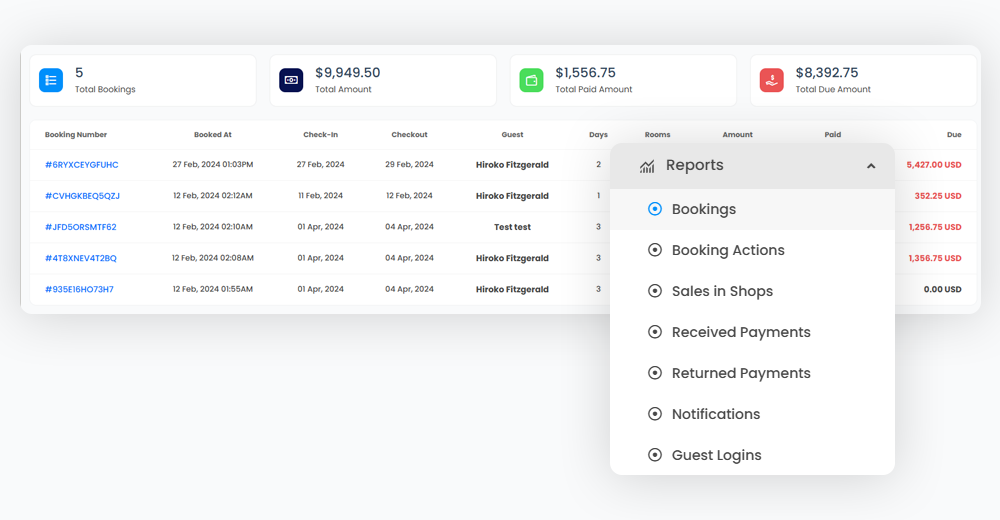
Task: Open booking #935E16HO73H7
Action: (79, 289)
